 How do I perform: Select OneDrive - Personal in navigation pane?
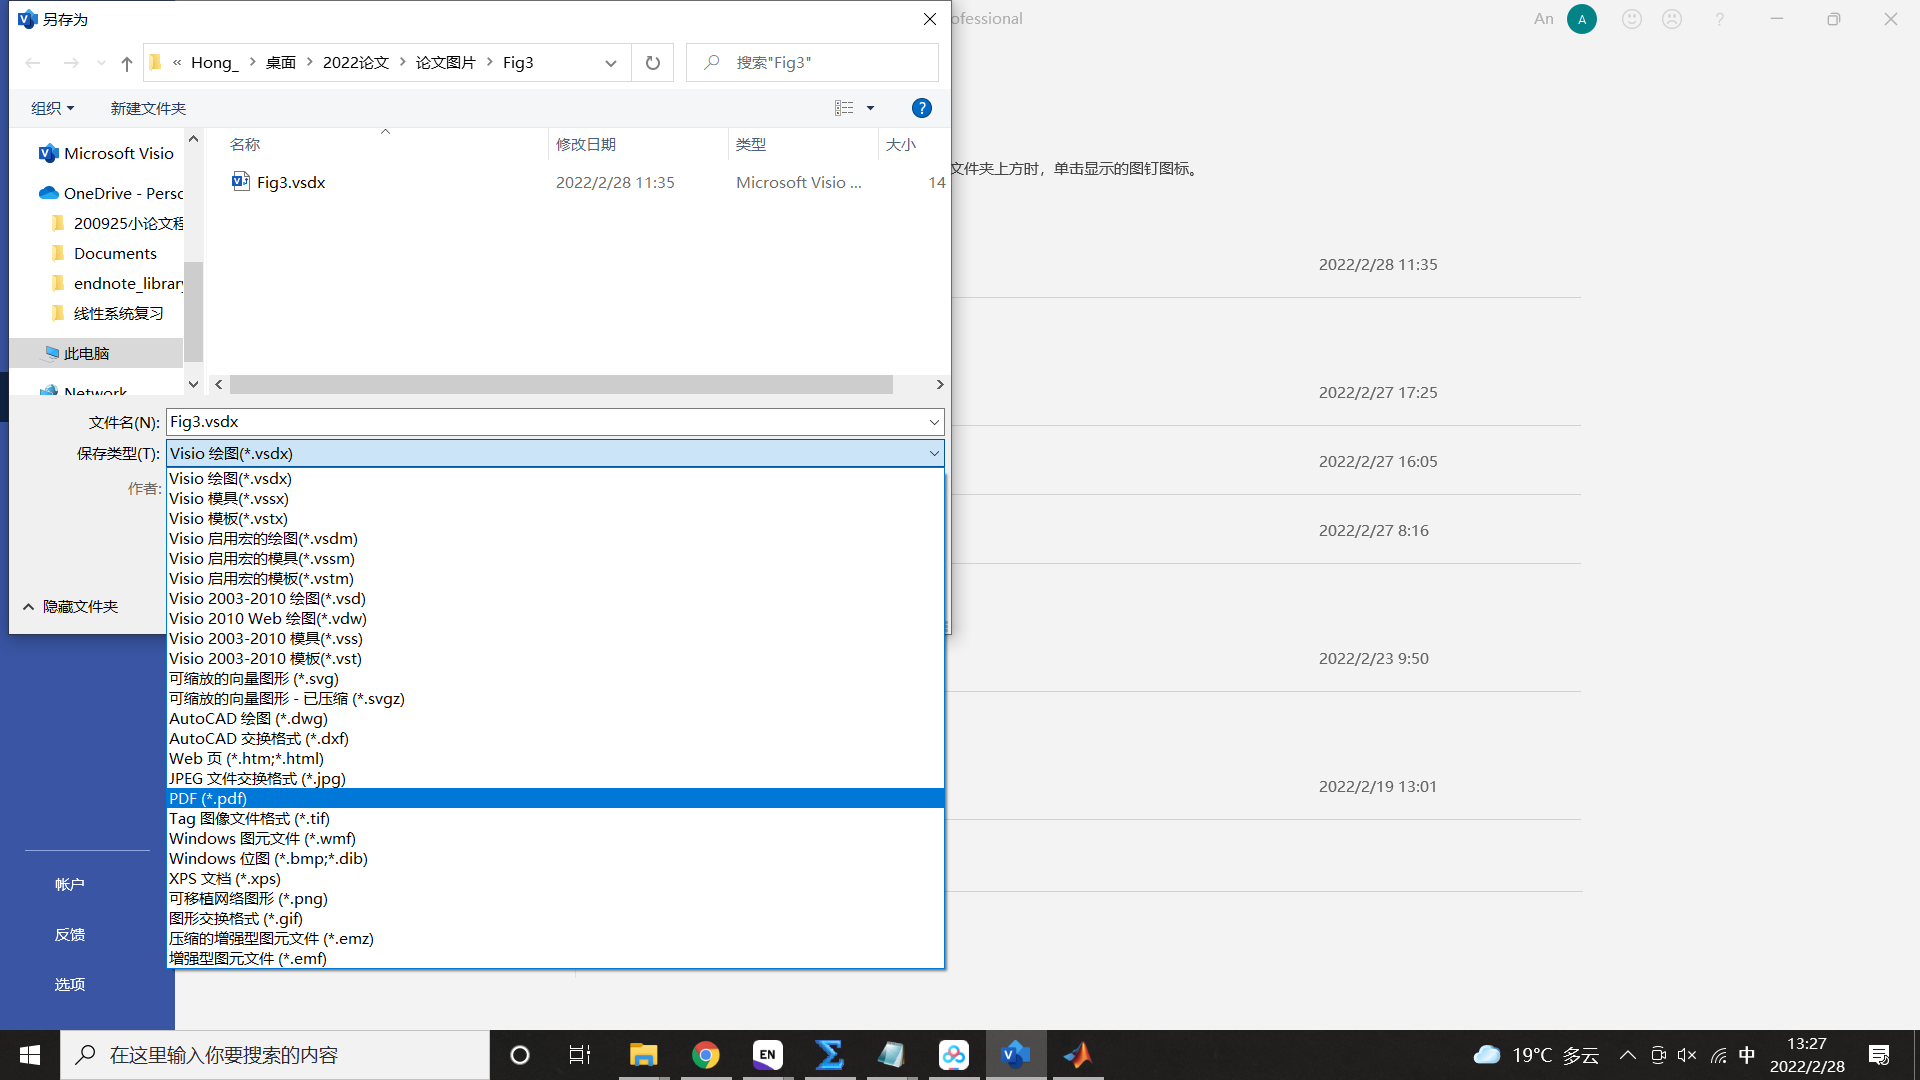pyautogui.click(x=111, y=193)
